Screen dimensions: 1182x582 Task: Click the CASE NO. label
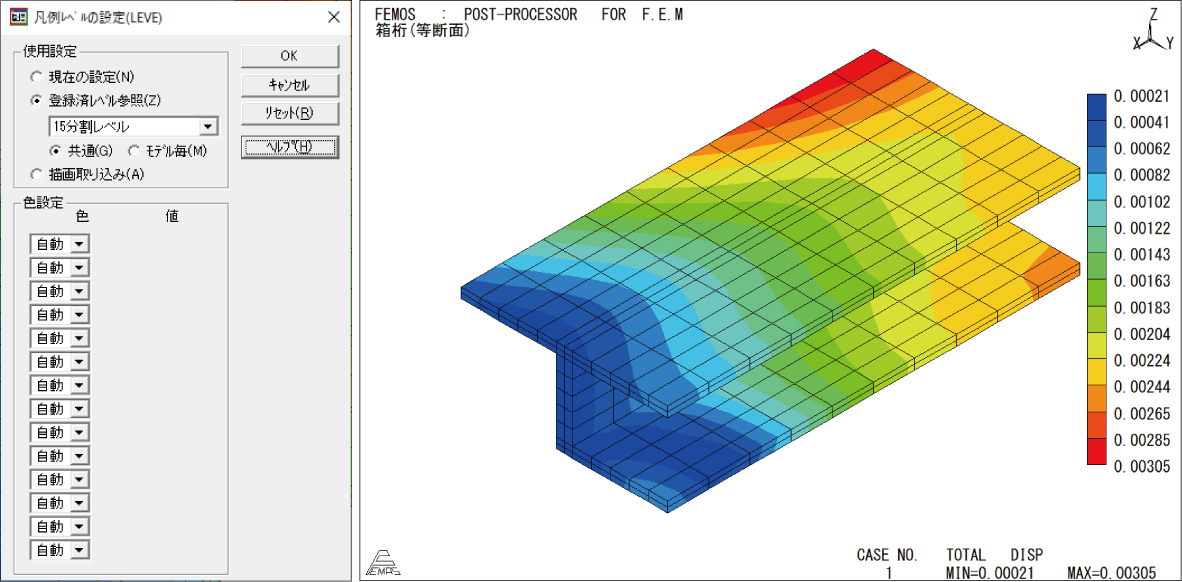point(887,556)
